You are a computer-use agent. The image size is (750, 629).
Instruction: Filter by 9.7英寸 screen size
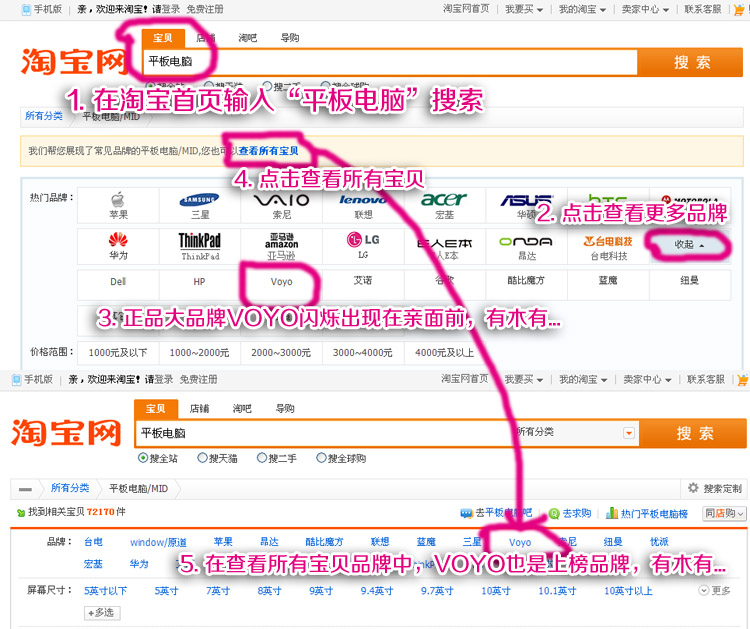437,591
